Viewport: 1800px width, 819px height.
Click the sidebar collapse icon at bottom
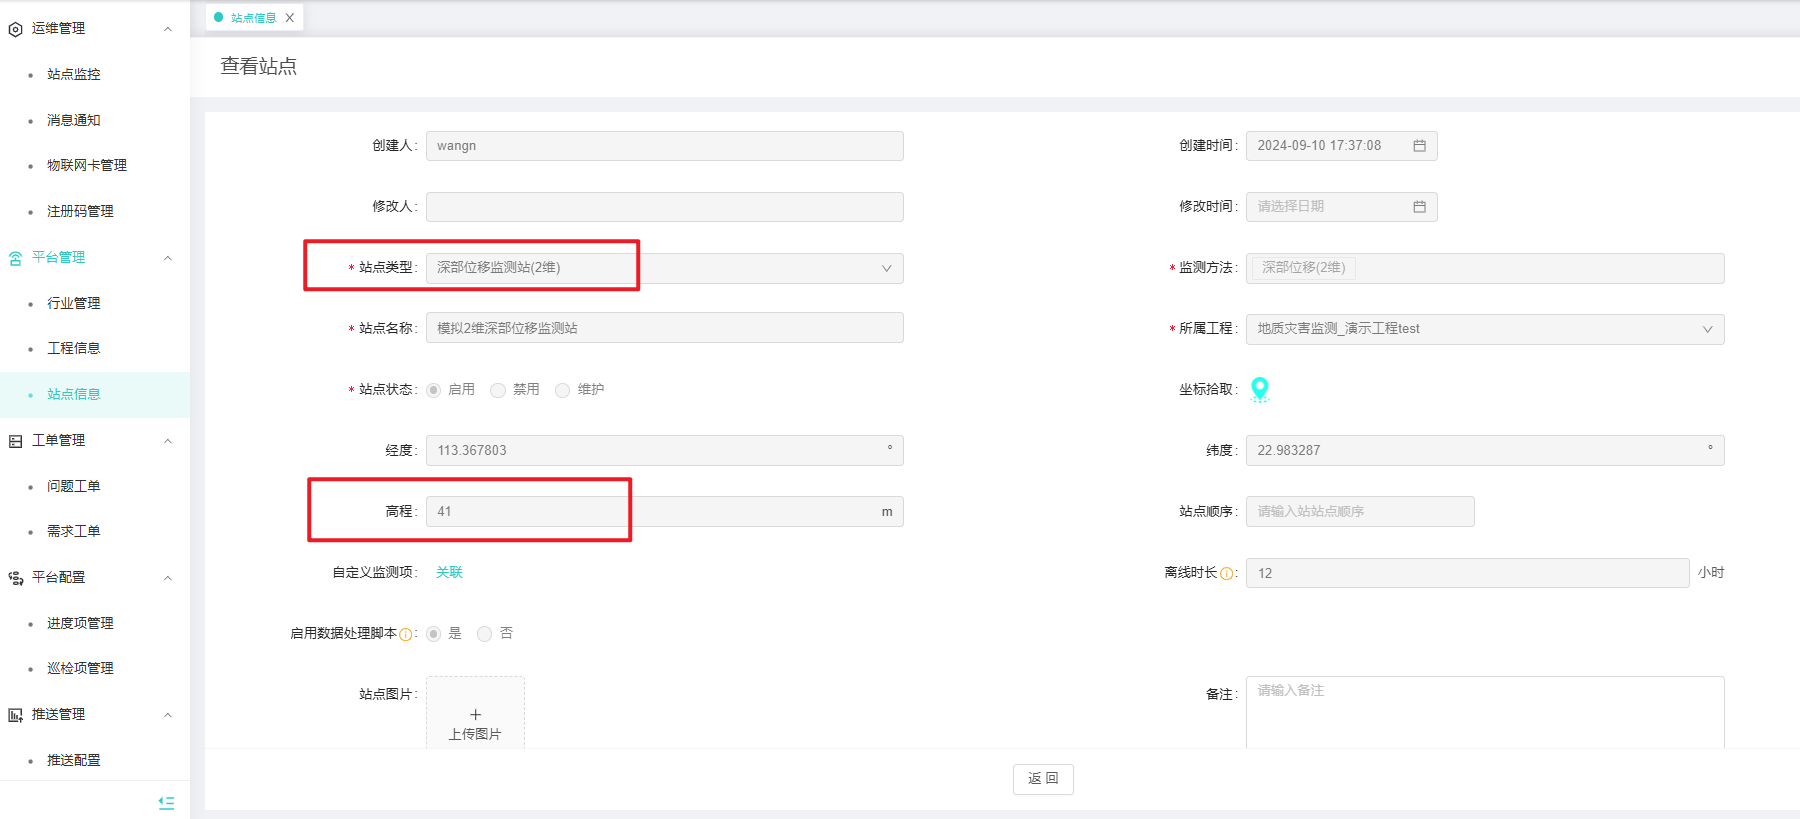pyautogui.click(x=166, y=802)
